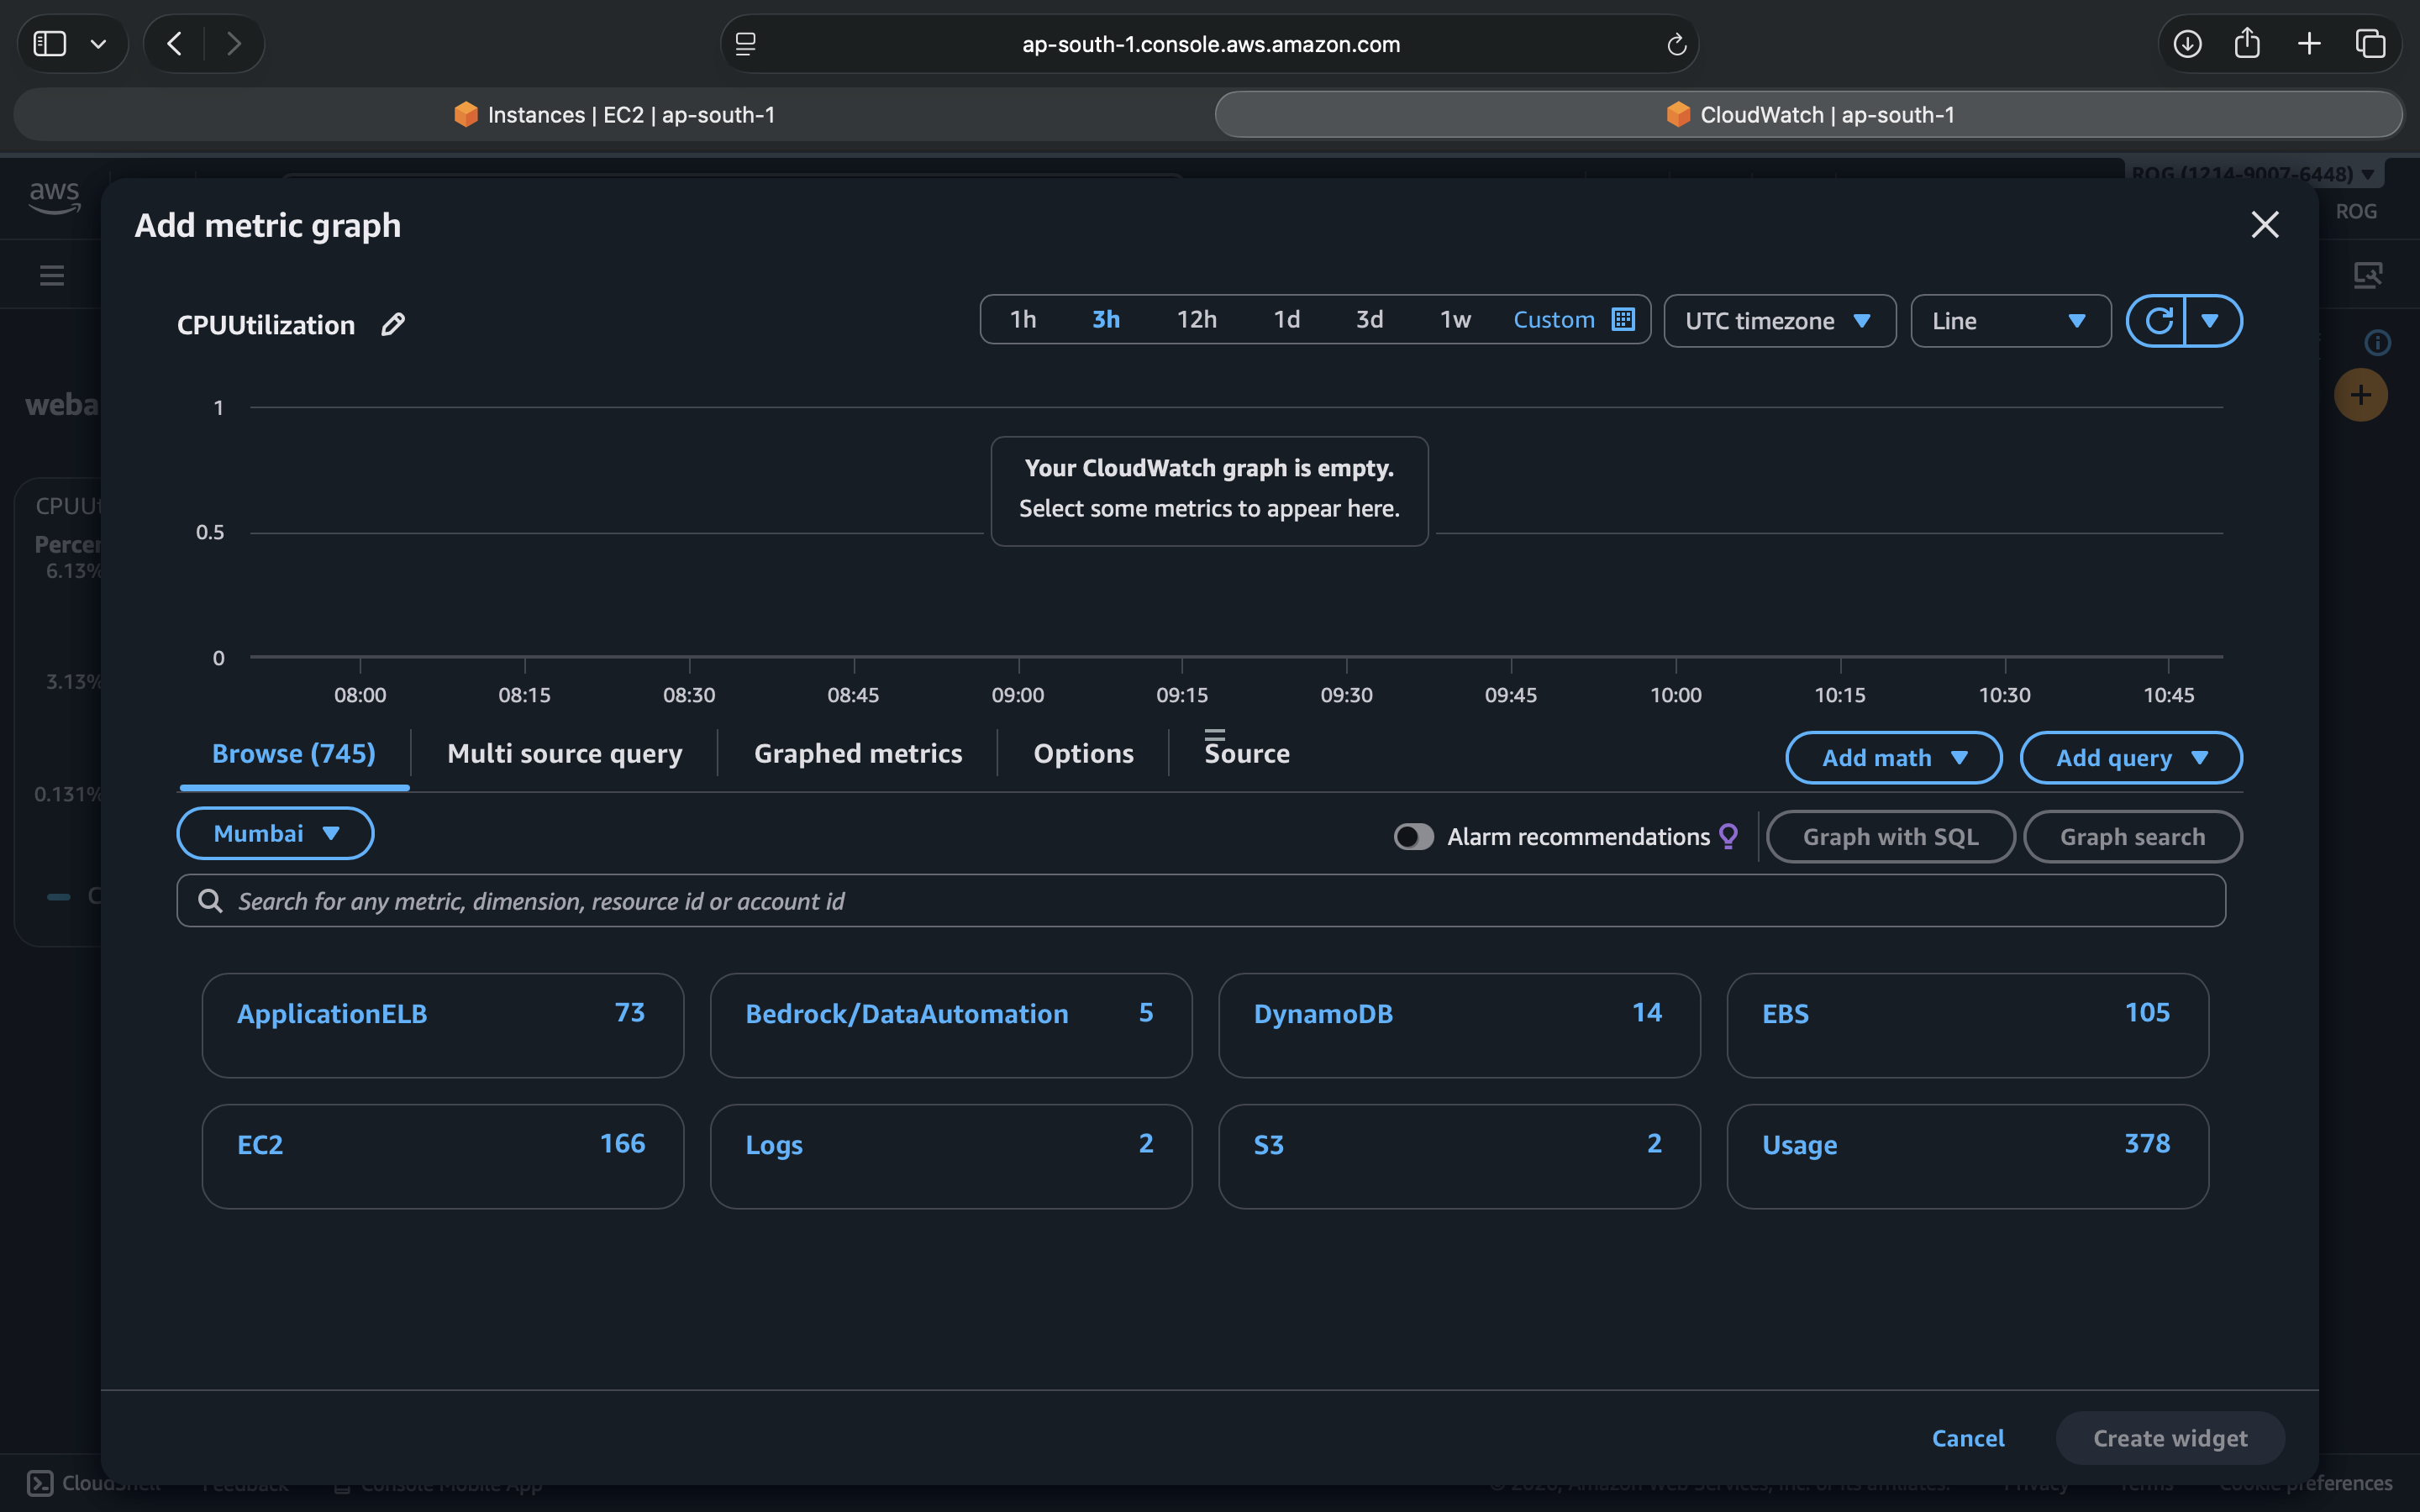Select the 12h time range
The width and height of the screenshot is (2420, 1512).
[1196, 320]
